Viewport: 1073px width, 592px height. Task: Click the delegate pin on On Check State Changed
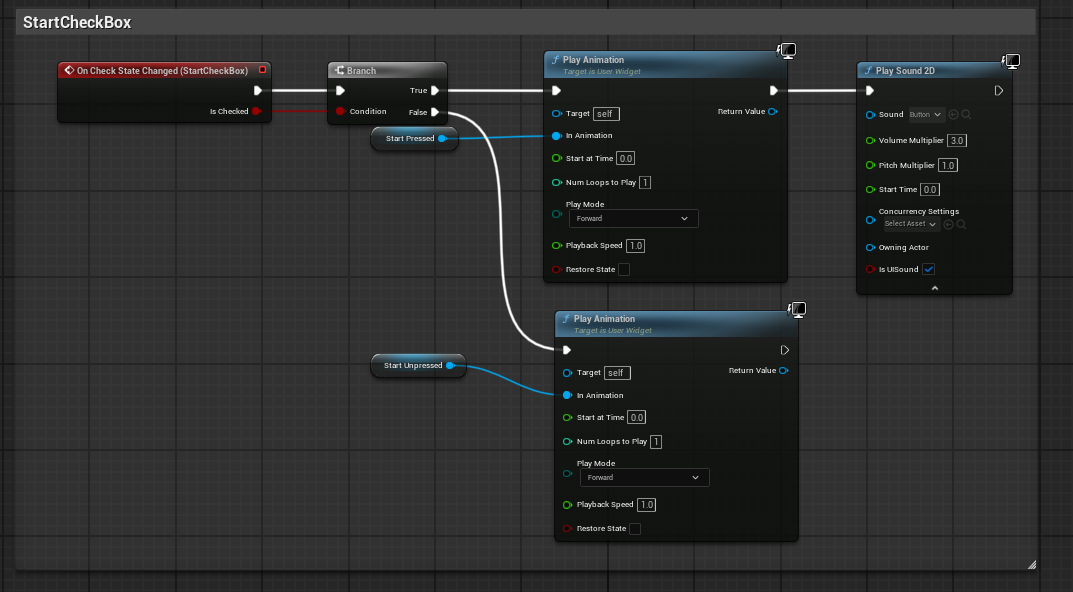tap(262, 70)
